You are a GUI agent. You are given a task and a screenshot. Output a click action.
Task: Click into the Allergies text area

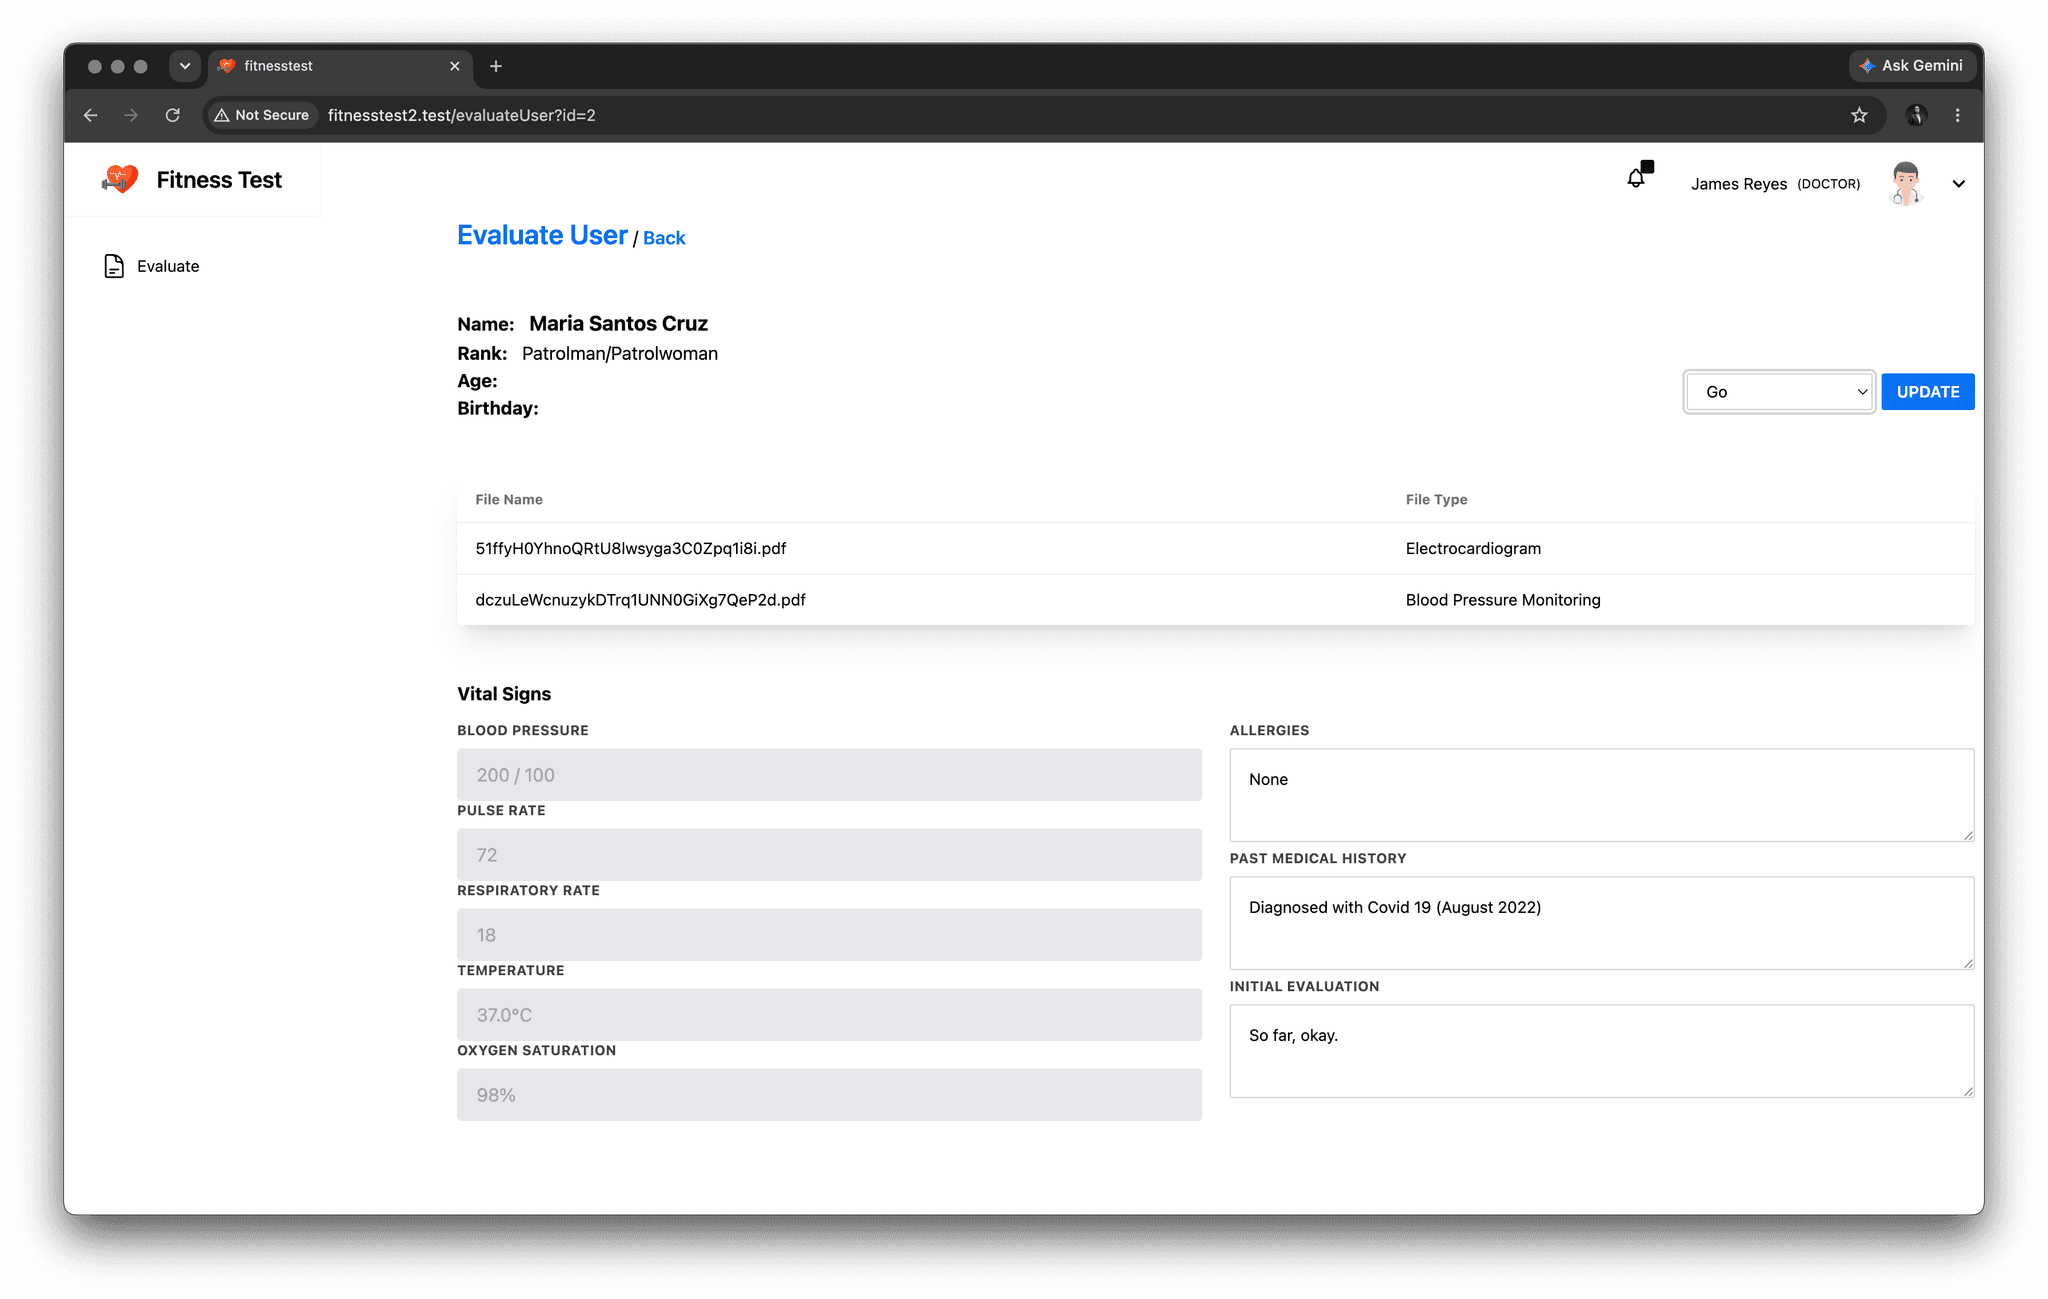click(1602, 795)
